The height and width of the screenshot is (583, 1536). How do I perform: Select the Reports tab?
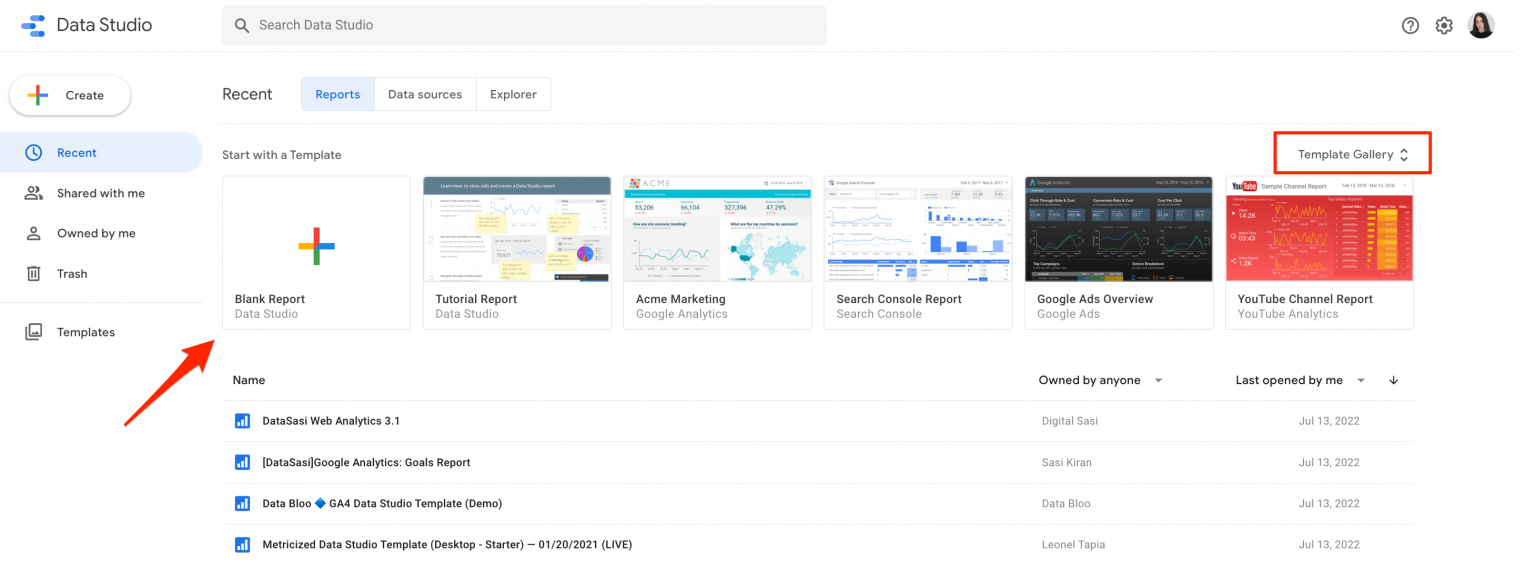[x=338, y=95]
